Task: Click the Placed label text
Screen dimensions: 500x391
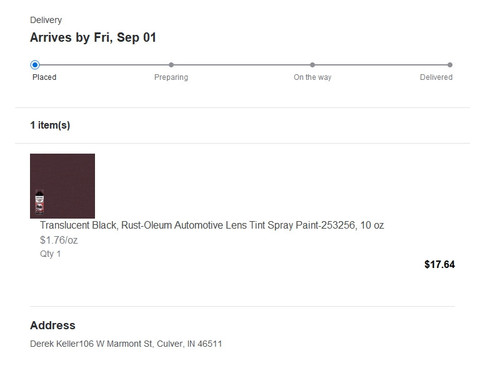Action: pos(44,77)
